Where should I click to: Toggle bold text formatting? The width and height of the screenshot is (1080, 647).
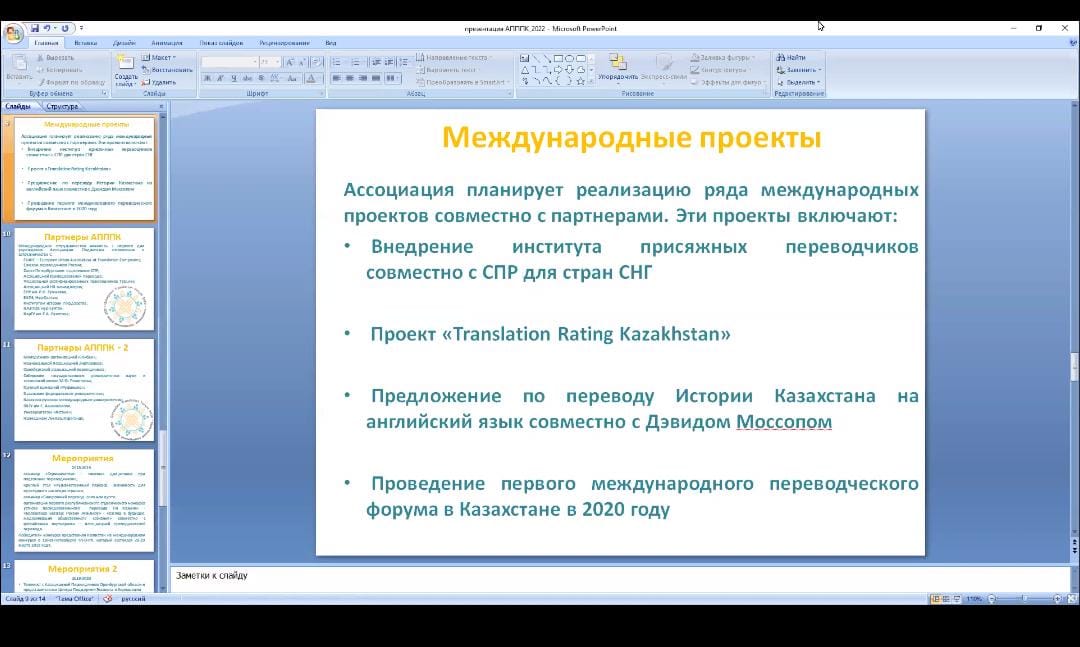pyautogui.click(x=205, y=78)
